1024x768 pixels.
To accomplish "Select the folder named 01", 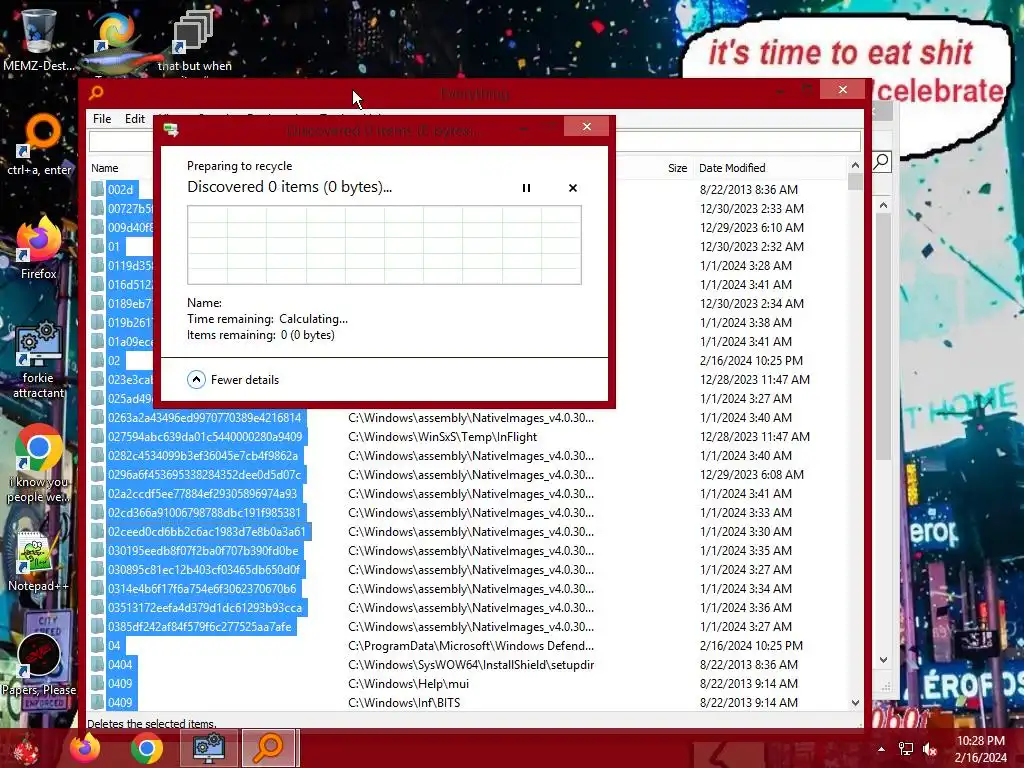I will click(114, 246).
